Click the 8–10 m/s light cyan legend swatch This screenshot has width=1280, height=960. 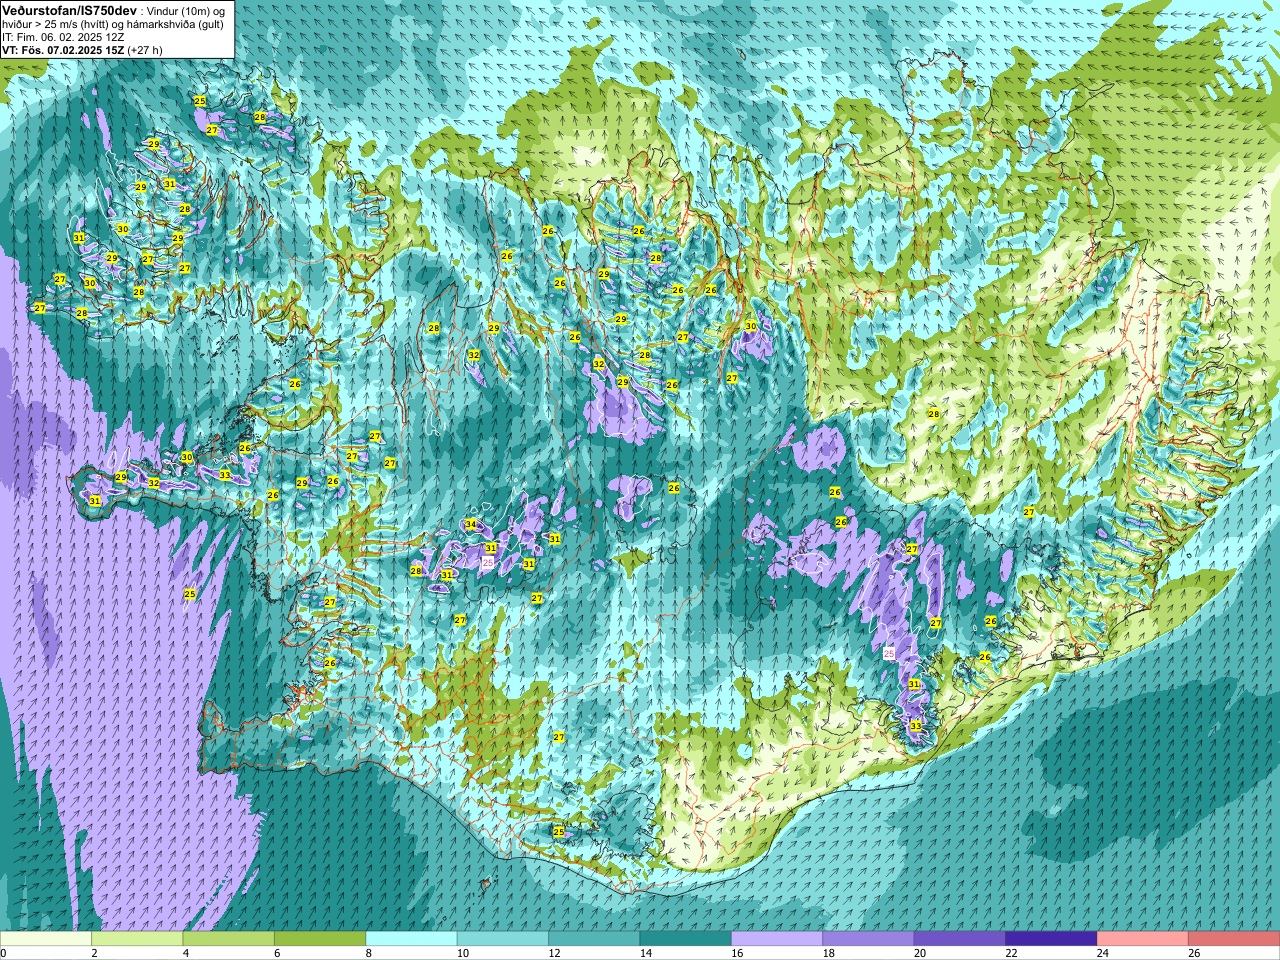click(x=412, y=939)
